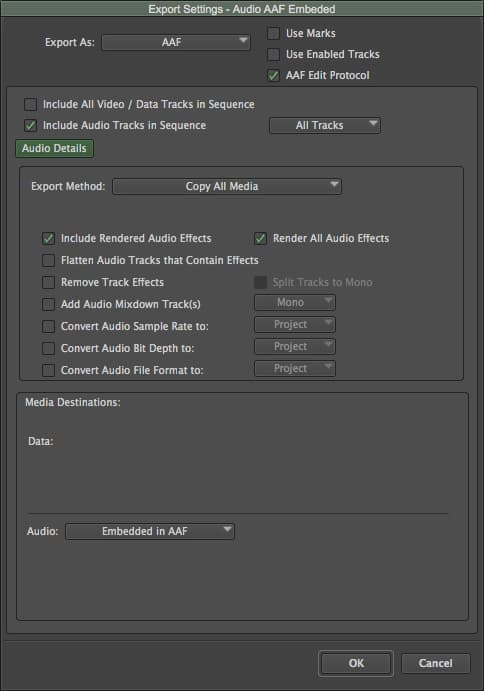Enable Flatten Audio Tracks that Contain Effects
The width and height of the screenshot is (484, 691).
(48, 260)
